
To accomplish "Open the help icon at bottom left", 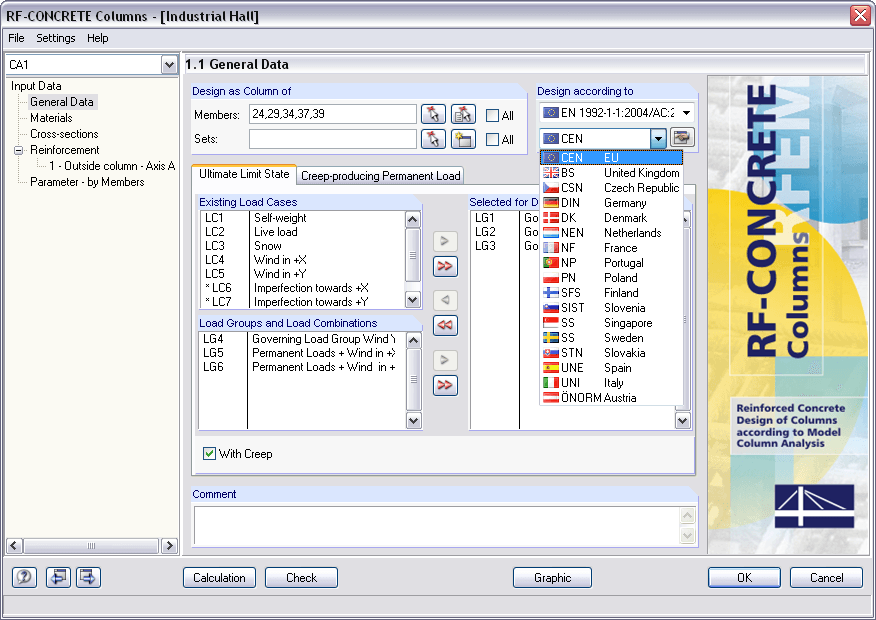I will point(24,577).
